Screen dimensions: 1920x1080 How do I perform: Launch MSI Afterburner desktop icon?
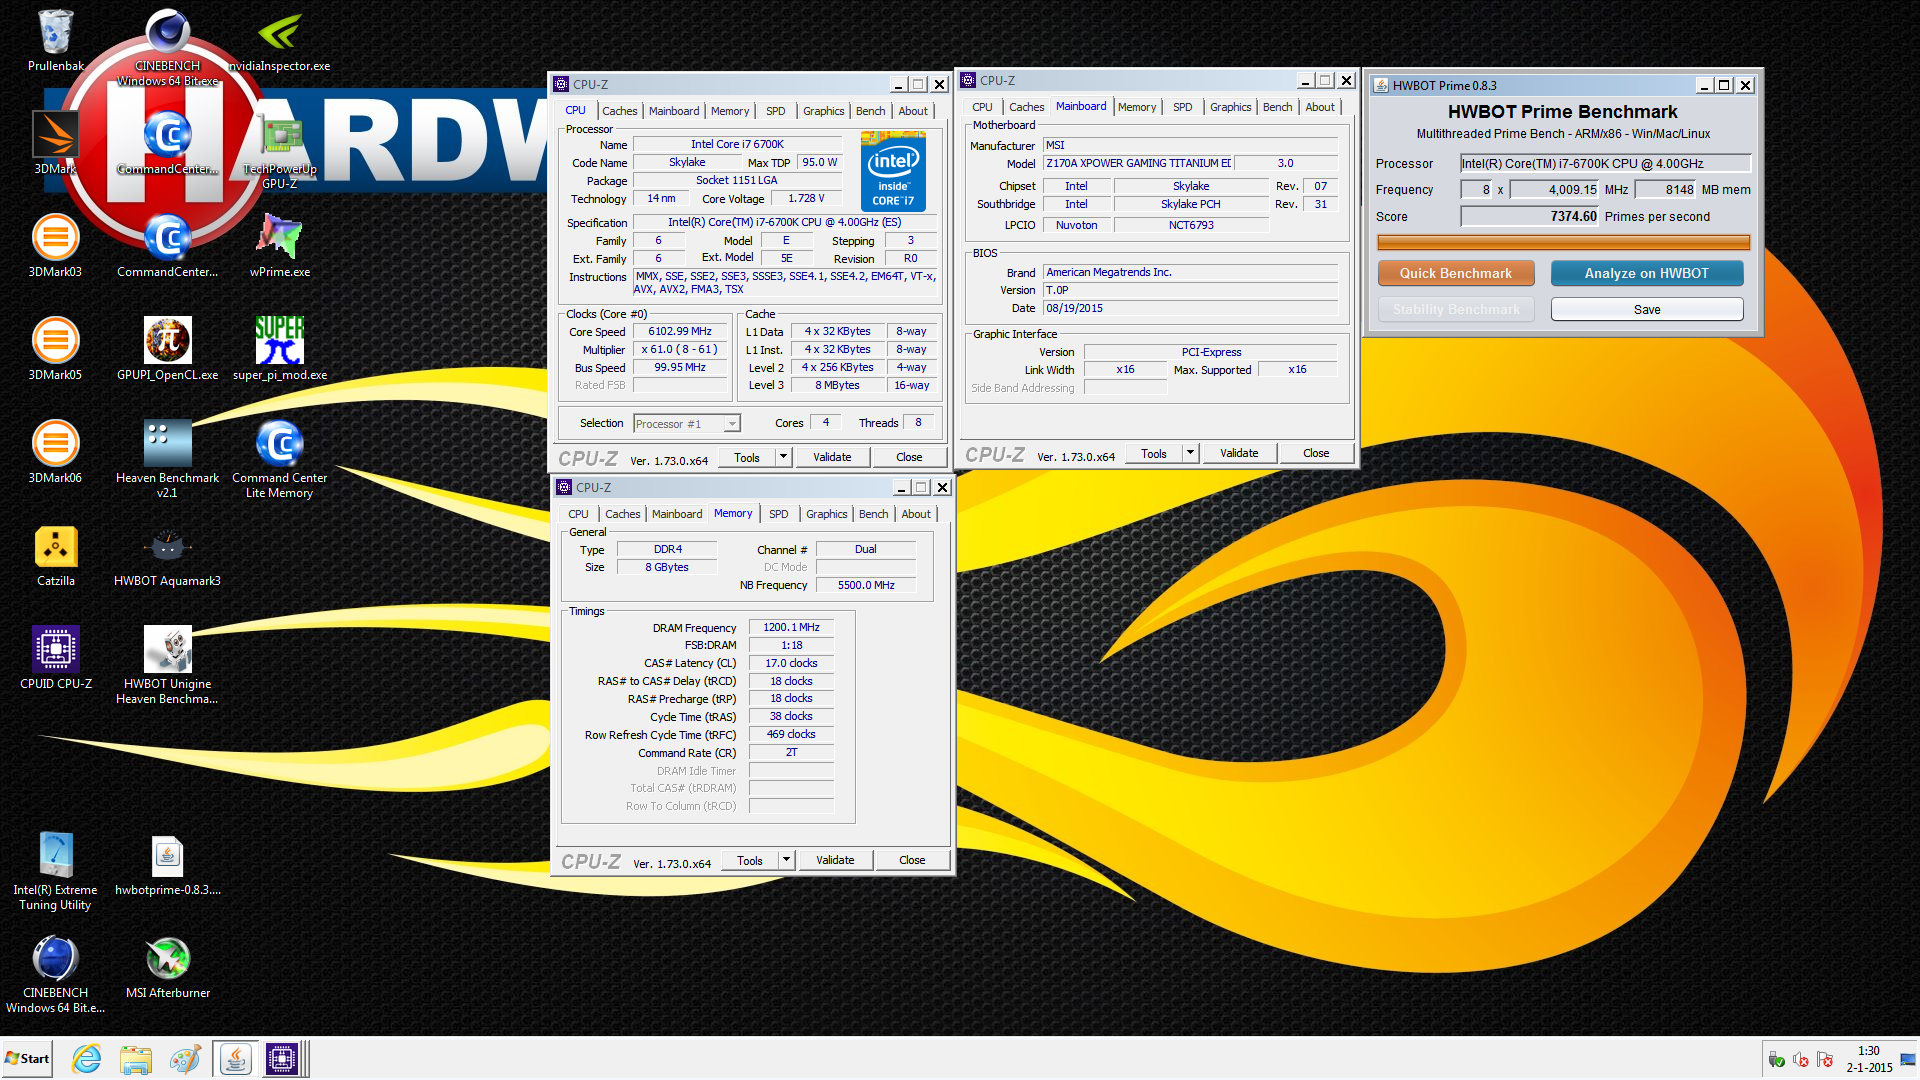[x=167, y=967]
